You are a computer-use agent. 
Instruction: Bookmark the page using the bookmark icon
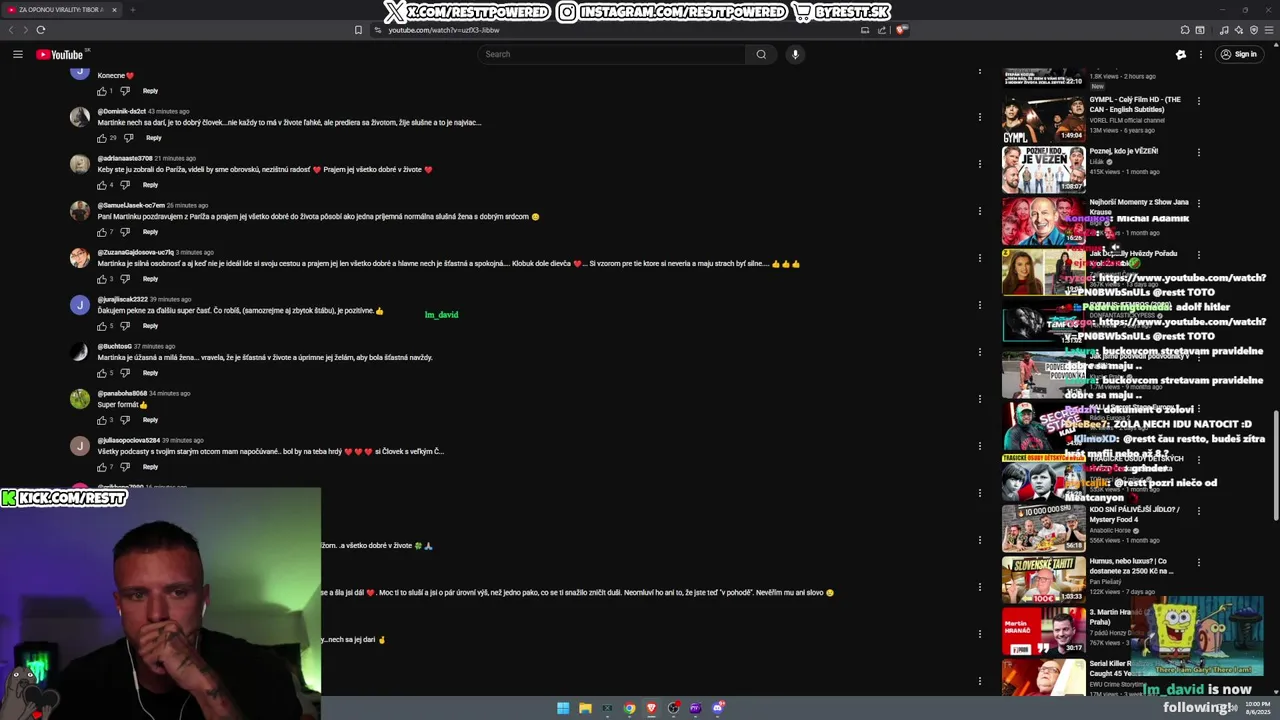(358, 30)
